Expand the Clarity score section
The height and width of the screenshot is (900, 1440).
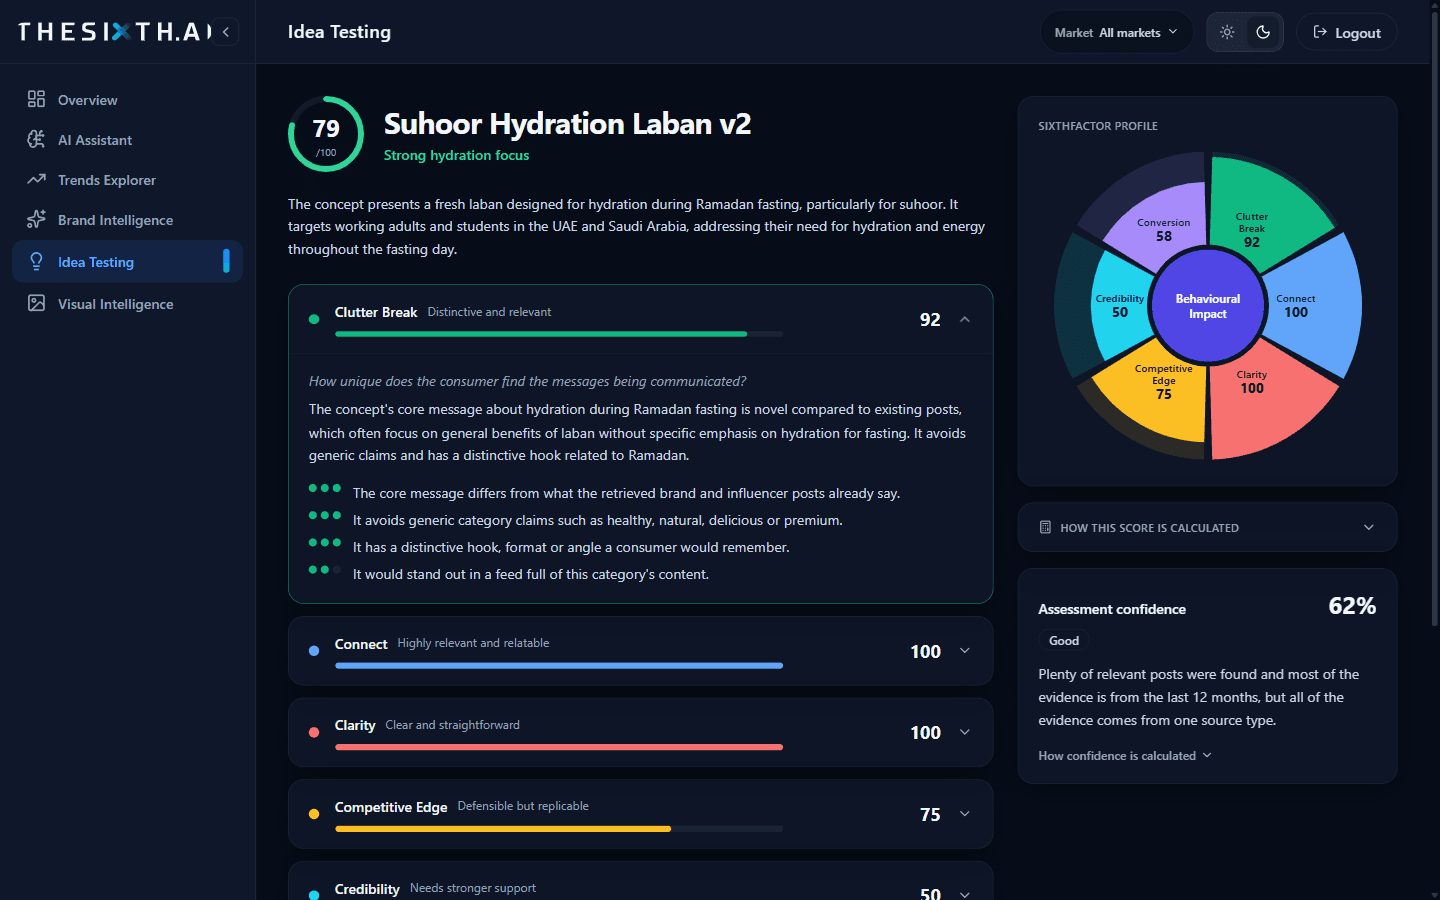point(965,732)
